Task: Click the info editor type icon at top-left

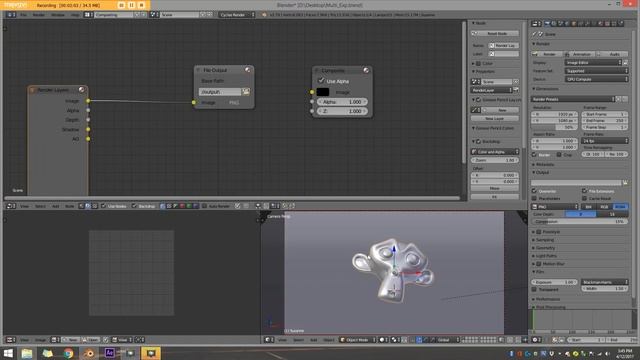Action: point(11,15)
